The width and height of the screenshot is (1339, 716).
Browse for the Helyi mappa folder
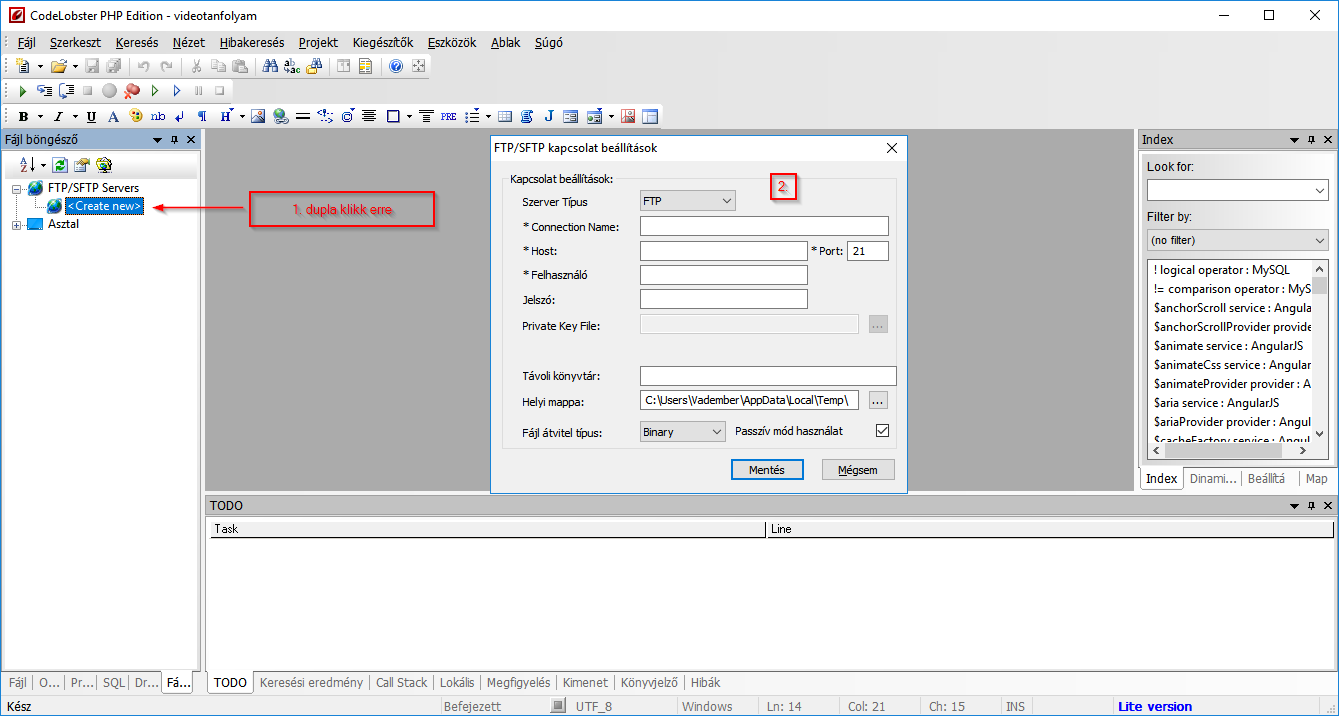(x=878, y=401)
